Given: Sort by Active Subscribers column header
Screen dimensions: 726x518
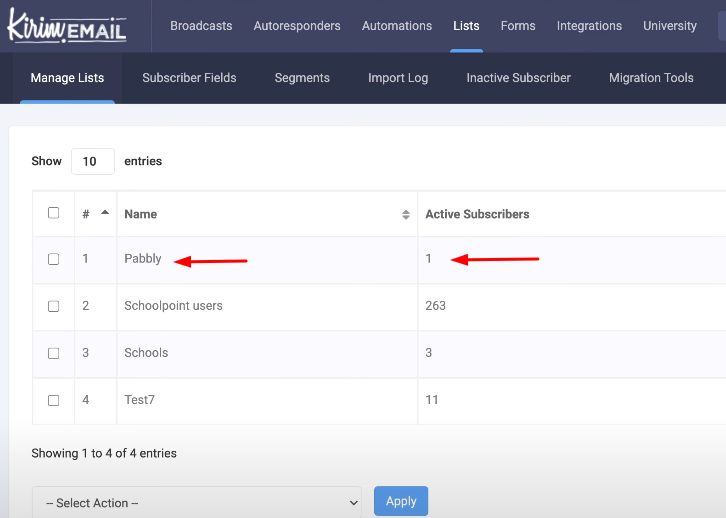Looking at the screenshot, I should pos(477,214).
